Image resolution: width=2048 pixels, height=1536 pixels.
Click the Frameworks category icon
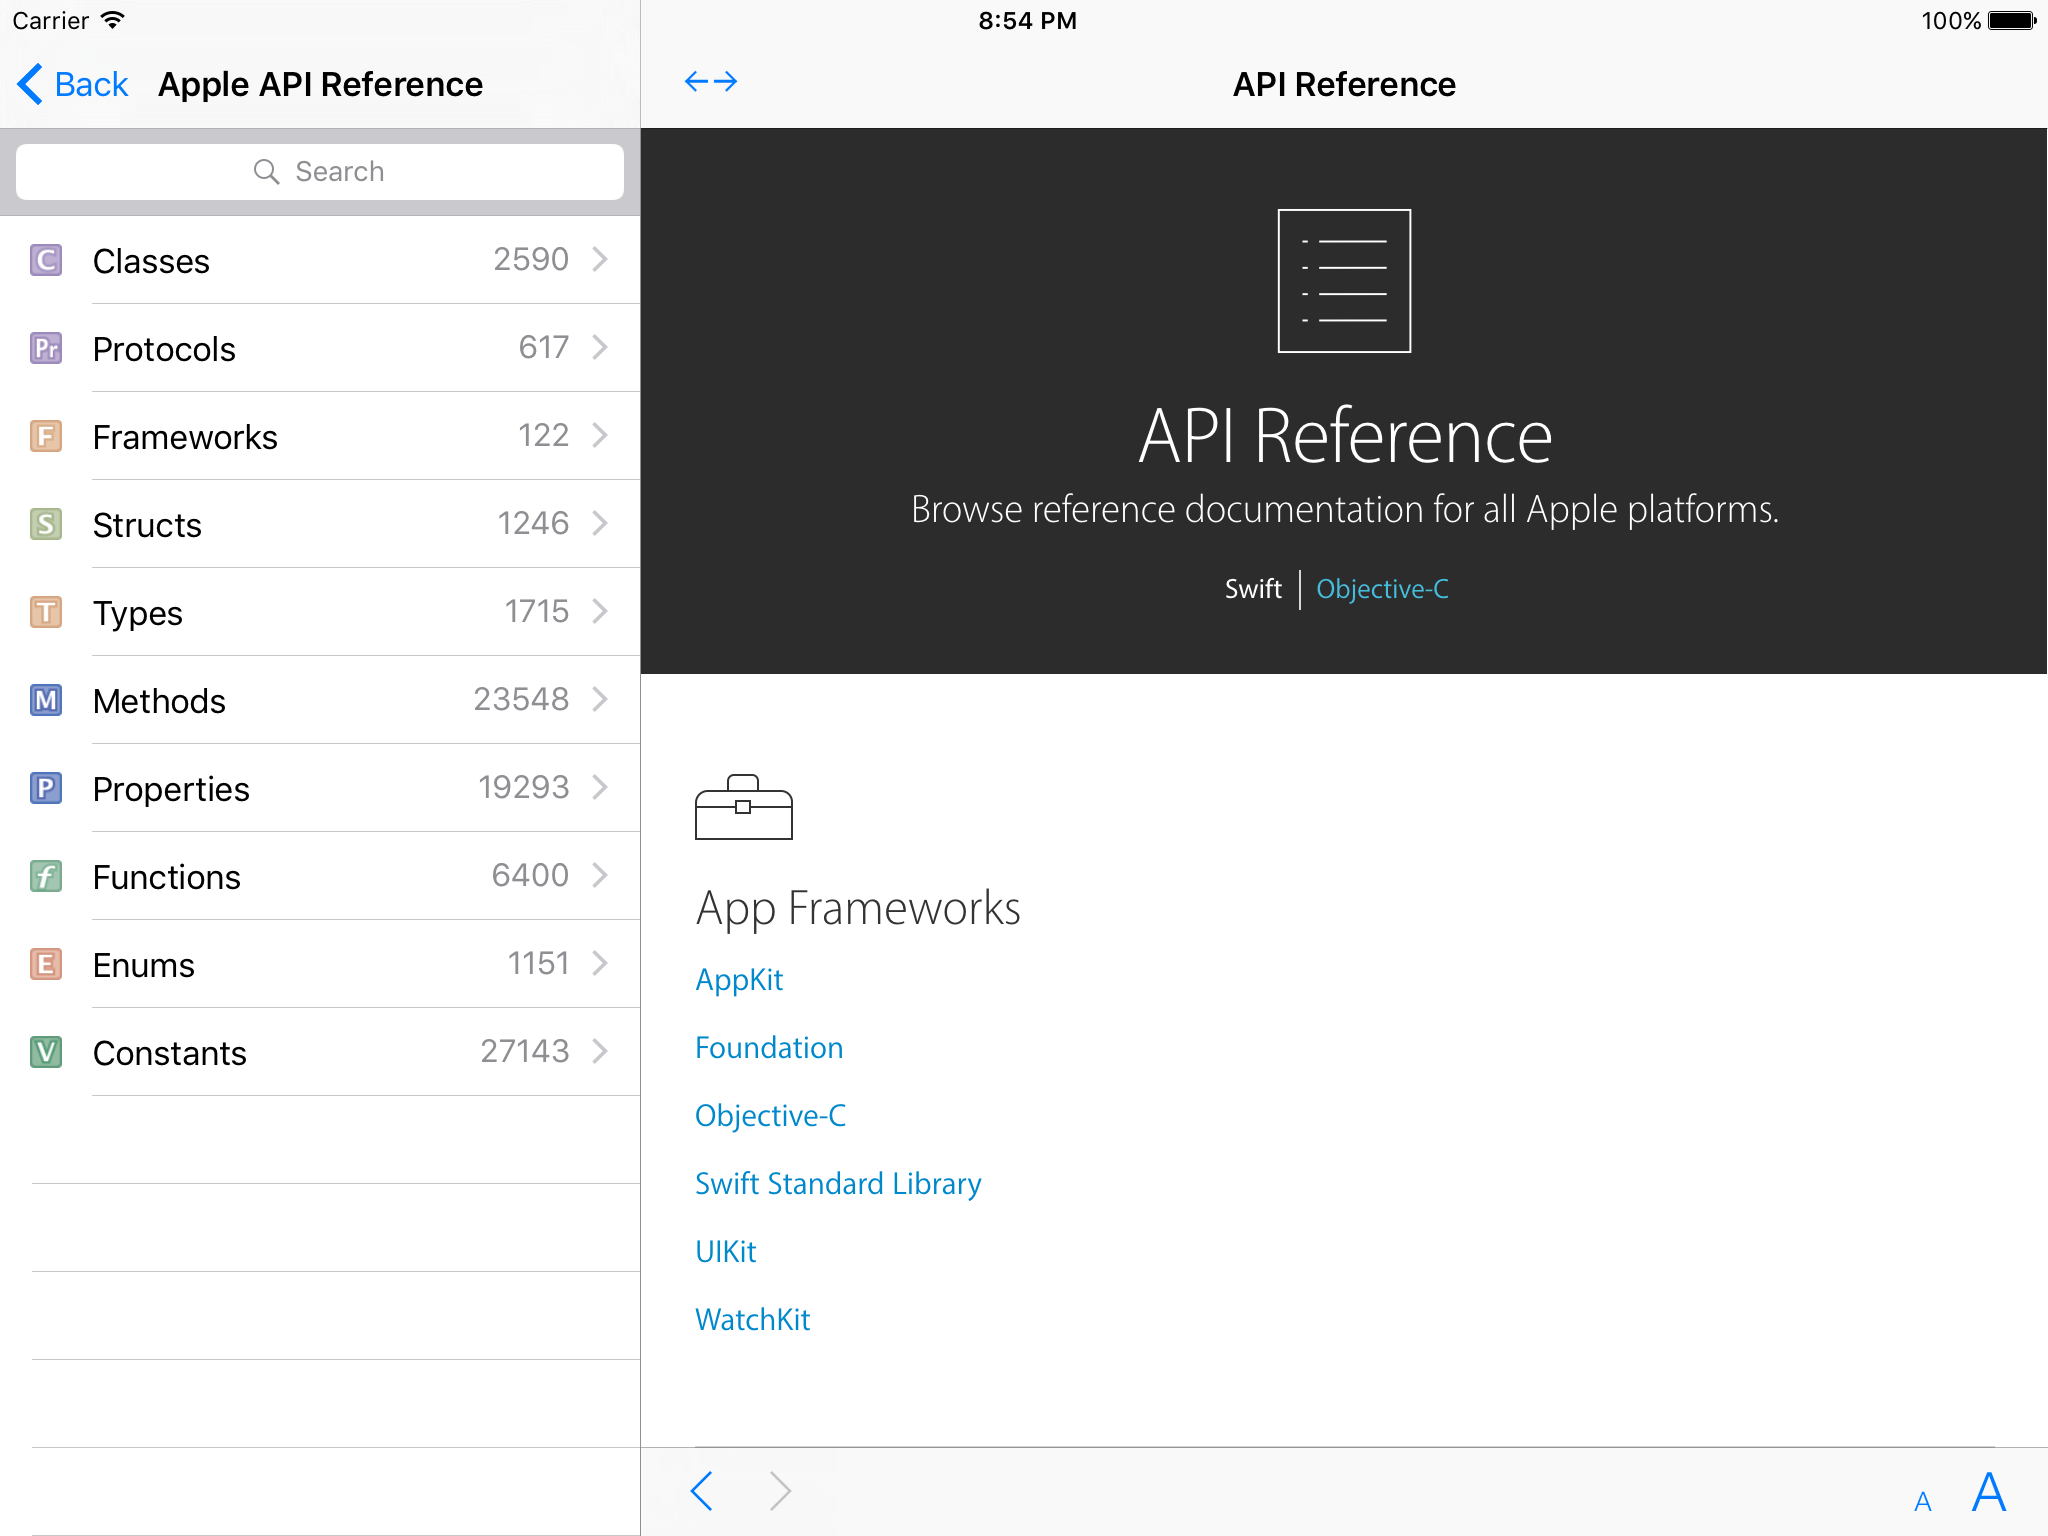tap(44, 436)
